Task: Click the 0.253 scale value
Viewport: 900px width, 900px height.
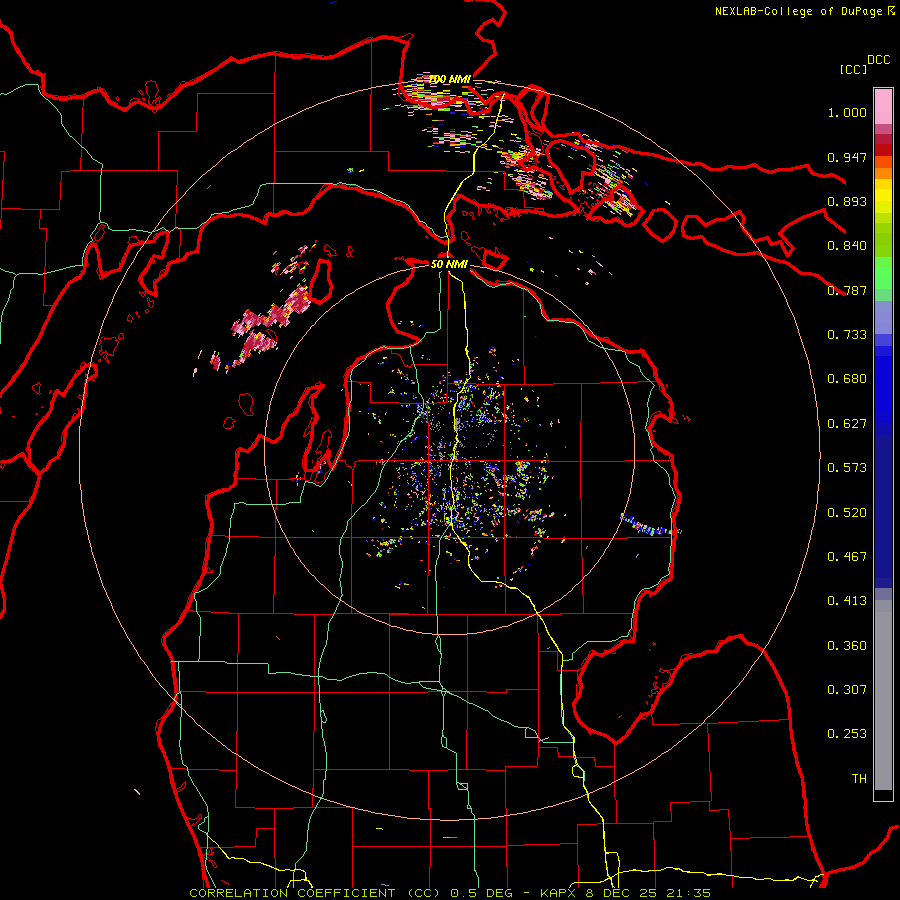Action: click(847, 734)
